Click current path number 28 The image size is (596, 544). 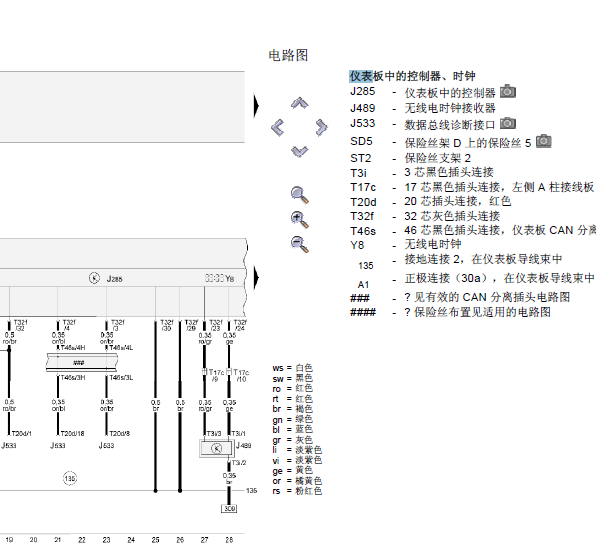(x=229, y=540)
